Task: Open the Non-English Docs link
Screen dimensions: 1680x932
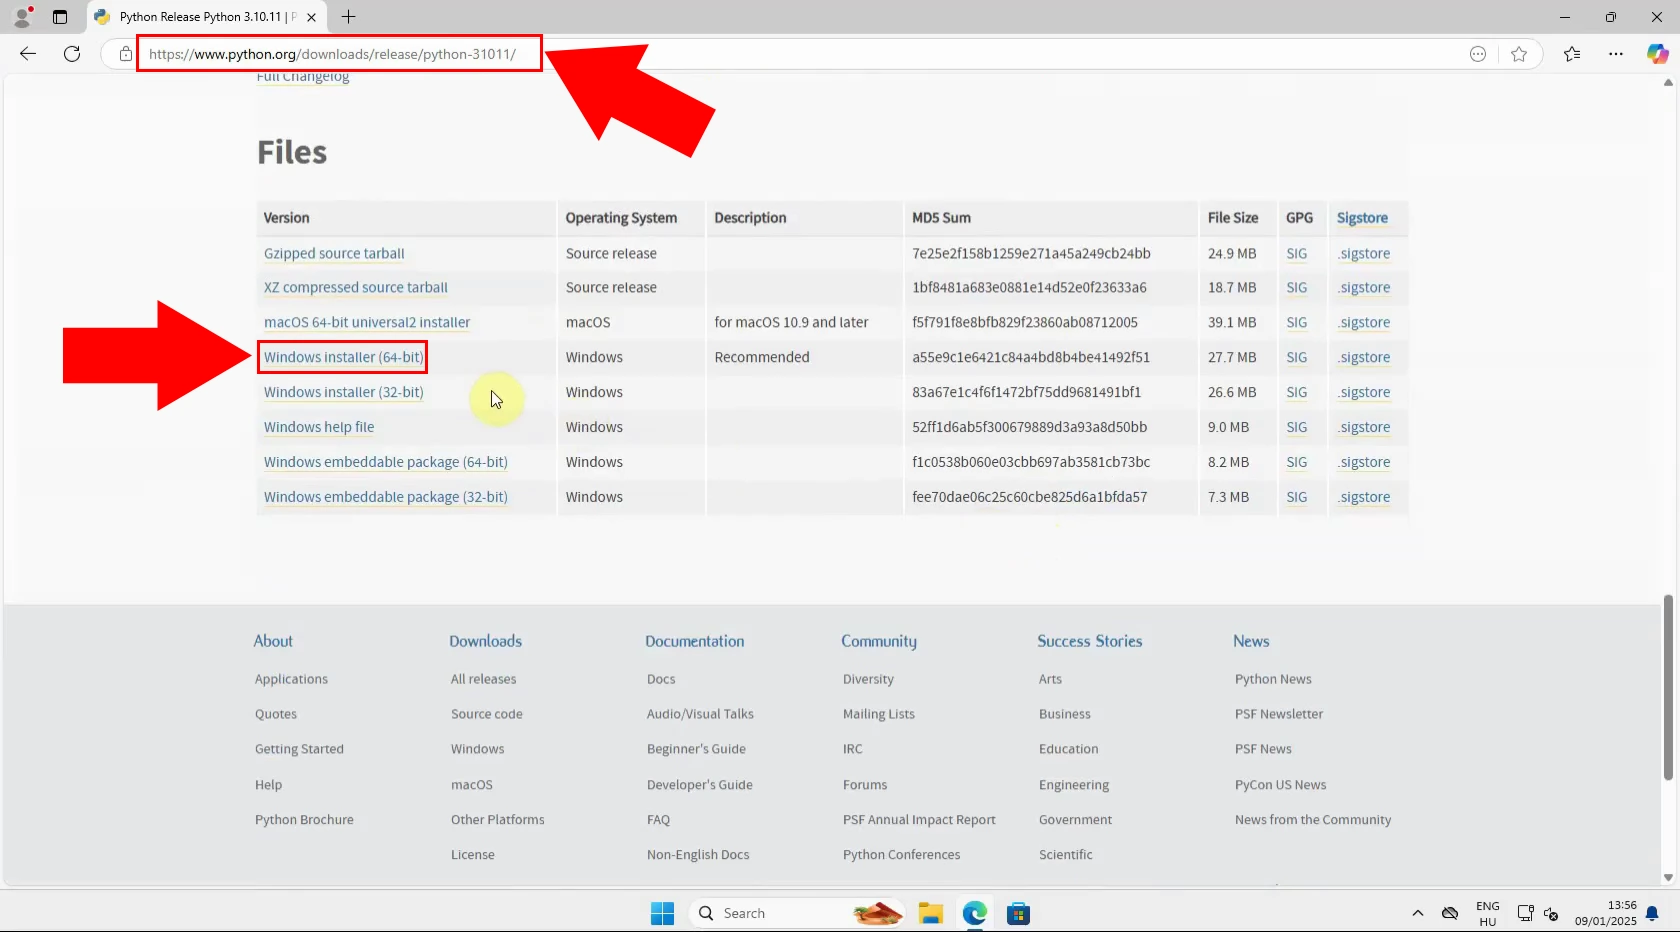Action: [698, 856]
